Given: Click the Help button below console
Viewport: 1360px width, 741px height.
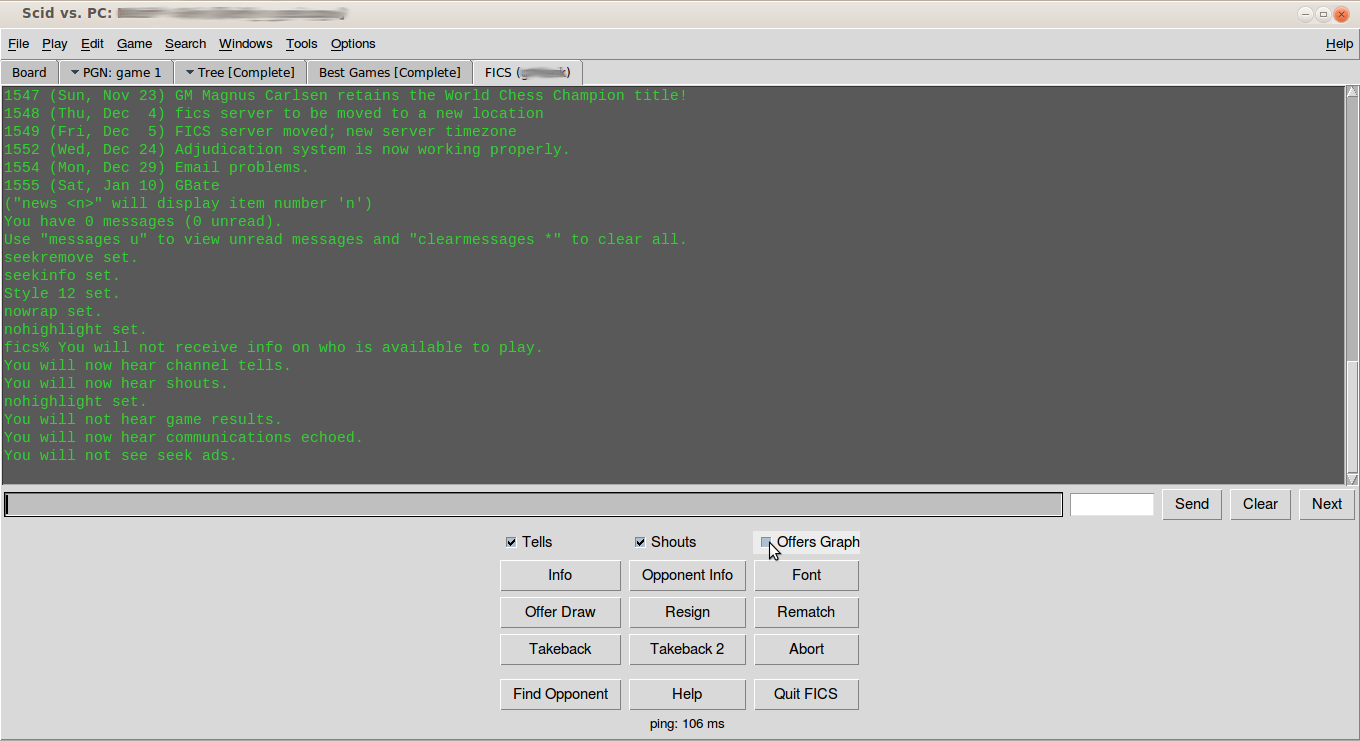Looking at the screenshot, I should point(687,694).
